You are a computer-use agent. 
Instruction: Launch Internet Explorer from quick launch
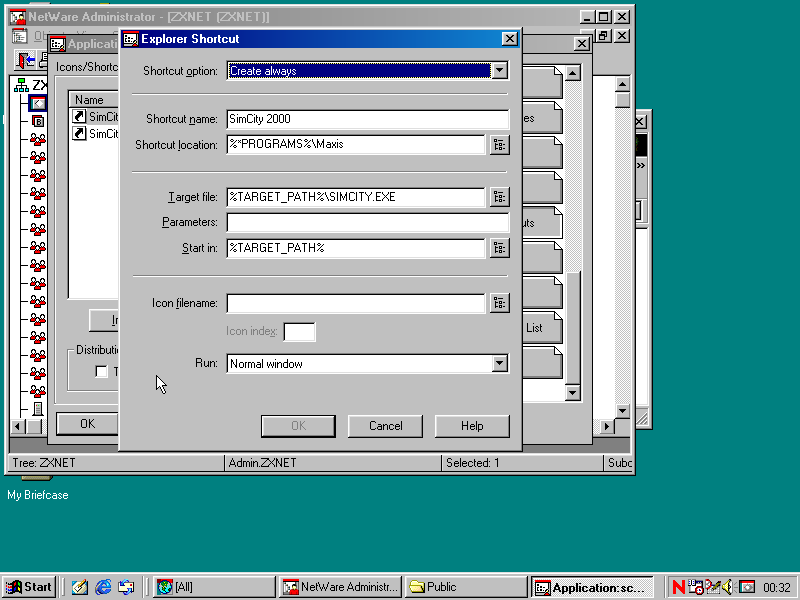click(103, 587)
